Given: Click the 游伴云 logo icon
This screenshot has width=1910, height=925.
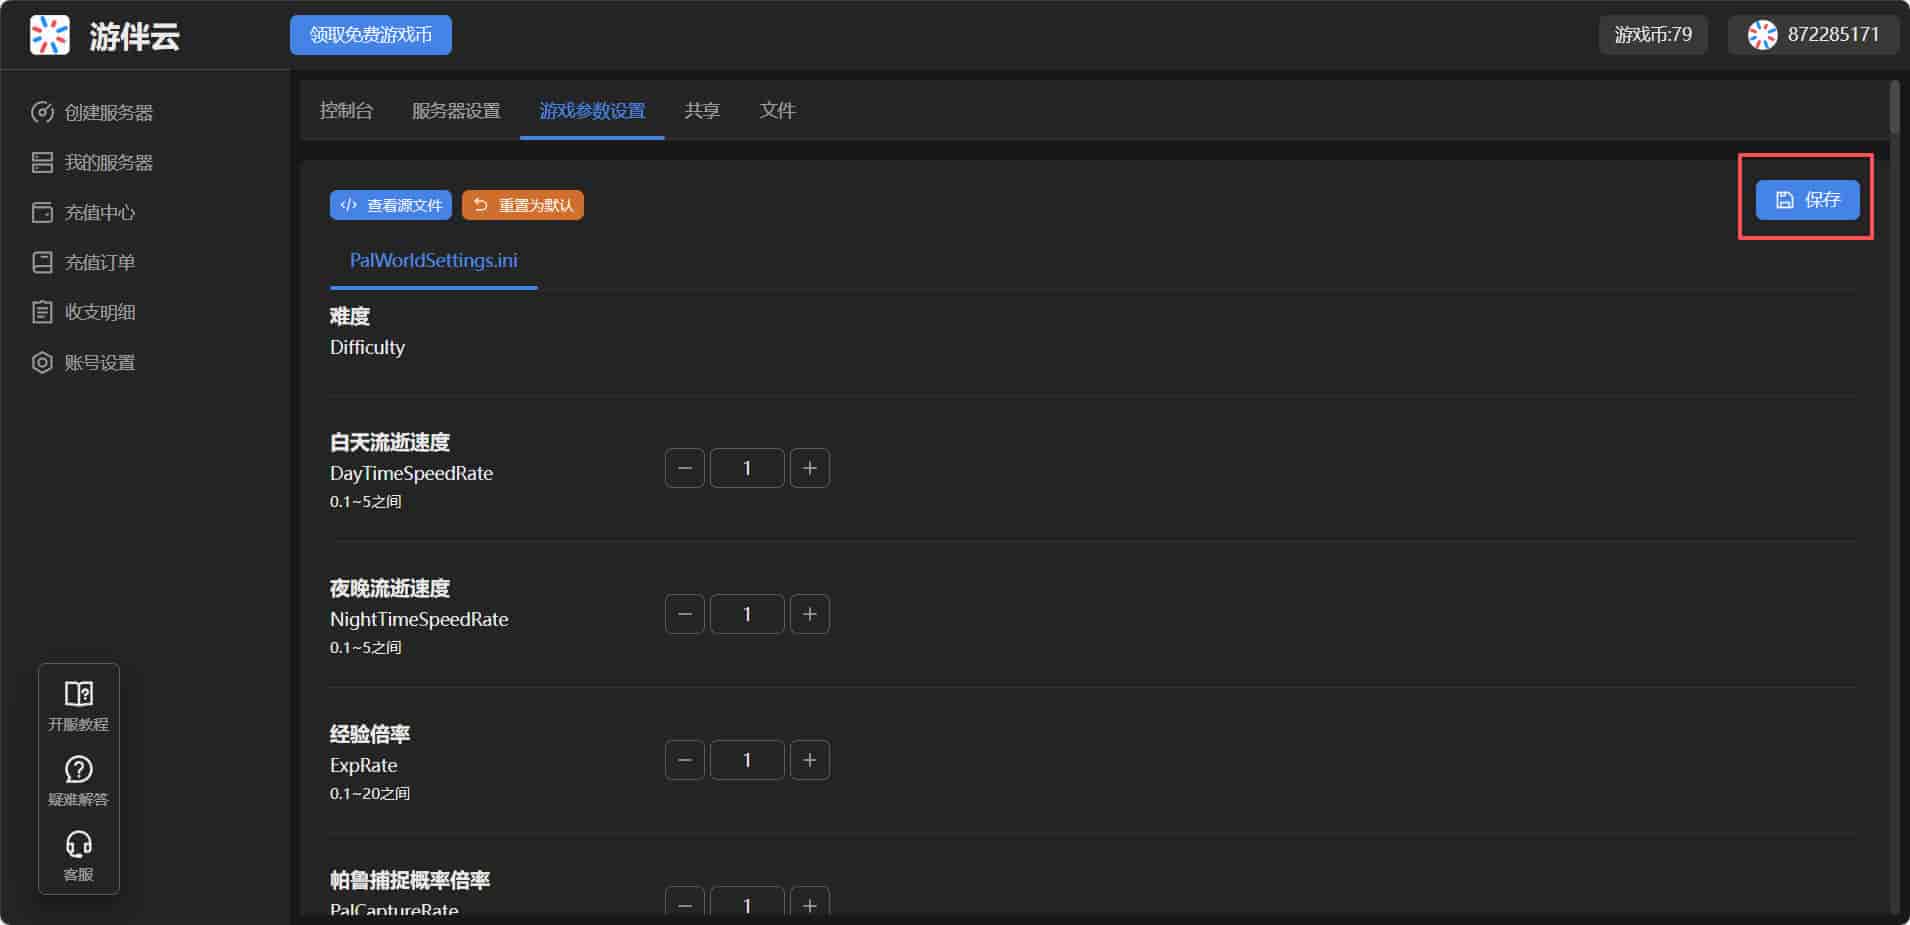Looking at the screenshot, I should coord(49,35).
